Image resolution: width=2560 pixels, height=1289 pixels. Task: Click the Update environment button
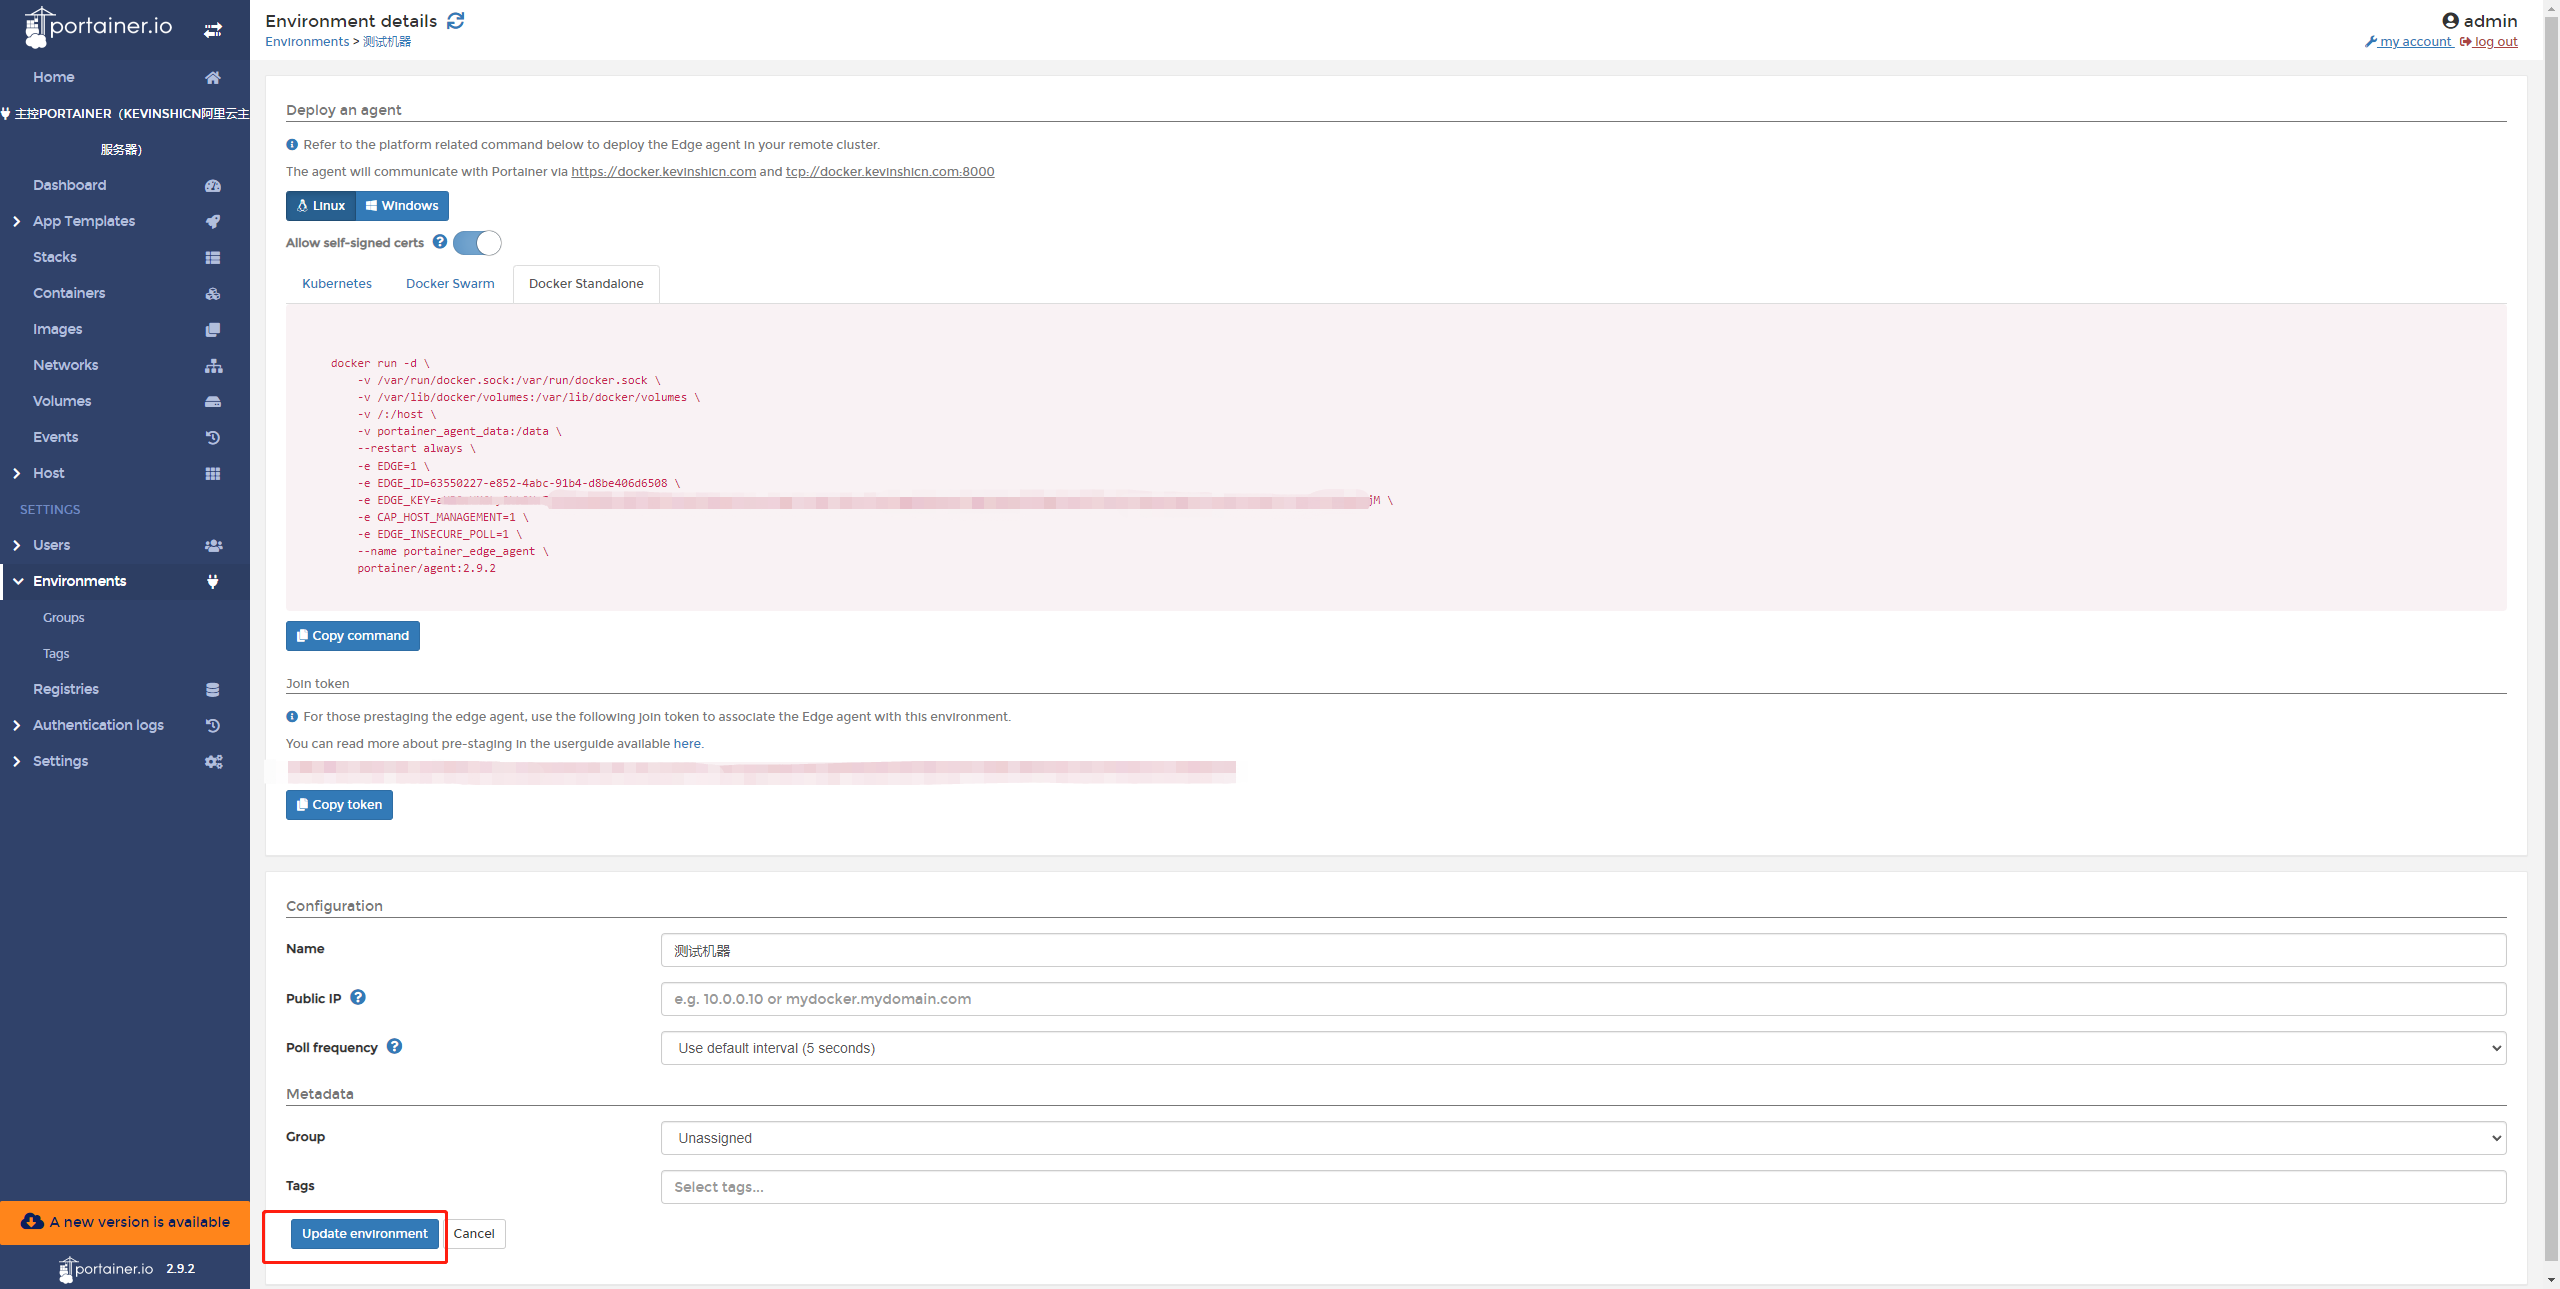pos(365,1234)
